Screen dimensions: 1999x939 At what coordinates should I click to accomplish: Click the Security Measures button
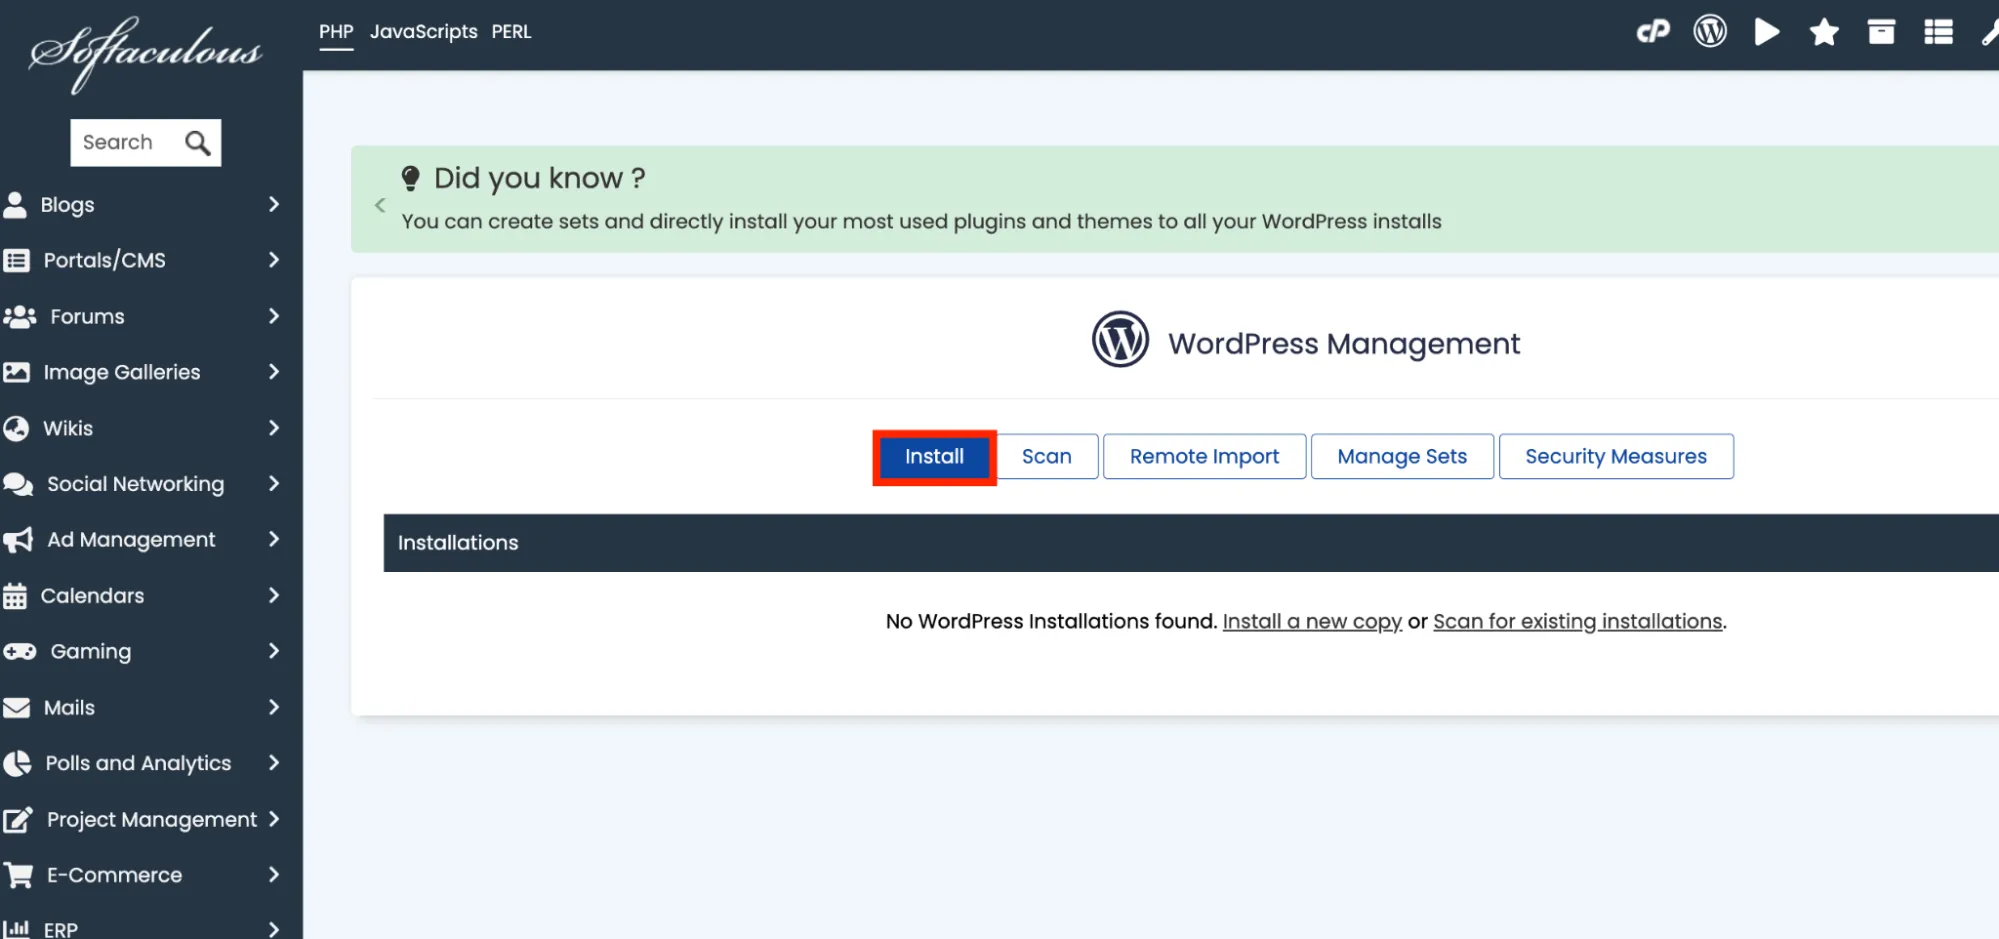[x=1616, y=457]
